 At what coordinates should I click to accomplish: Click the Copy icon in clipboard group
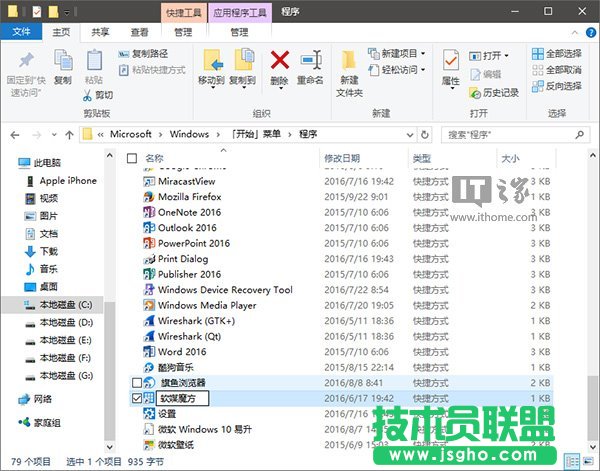click(63, 60)
